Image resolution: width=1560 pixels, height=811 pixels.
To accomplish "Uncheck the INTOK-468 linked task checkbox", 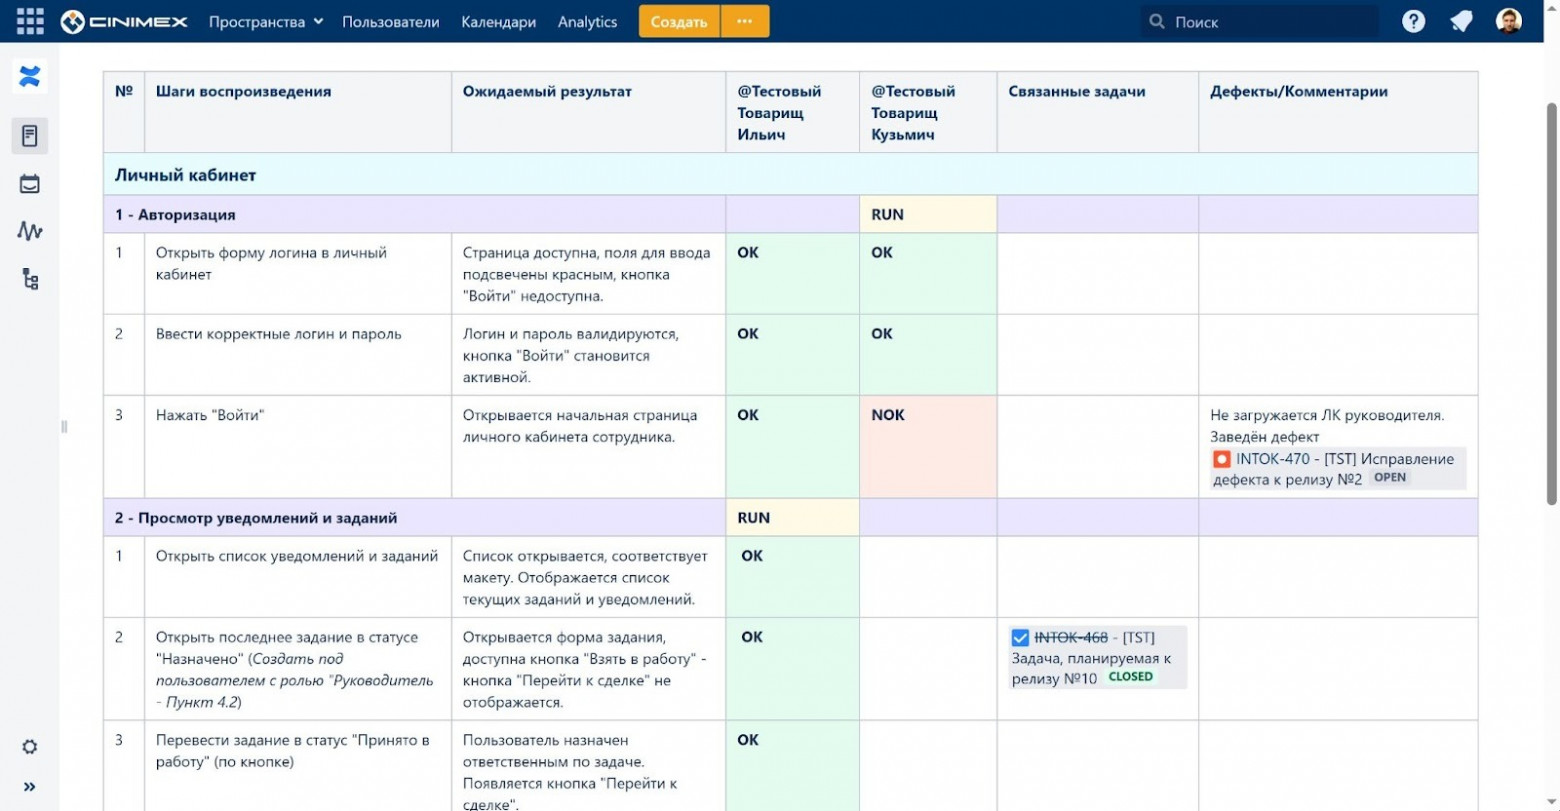I will [x=1019, y=637].
